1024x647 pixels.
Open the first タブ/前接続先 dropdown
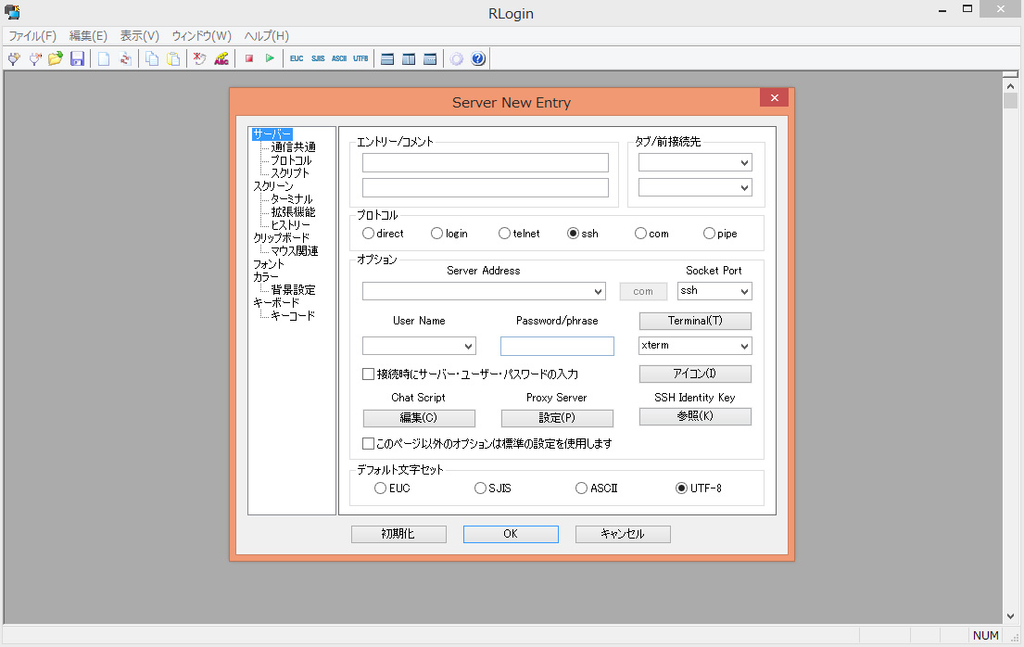coord(744,163)
